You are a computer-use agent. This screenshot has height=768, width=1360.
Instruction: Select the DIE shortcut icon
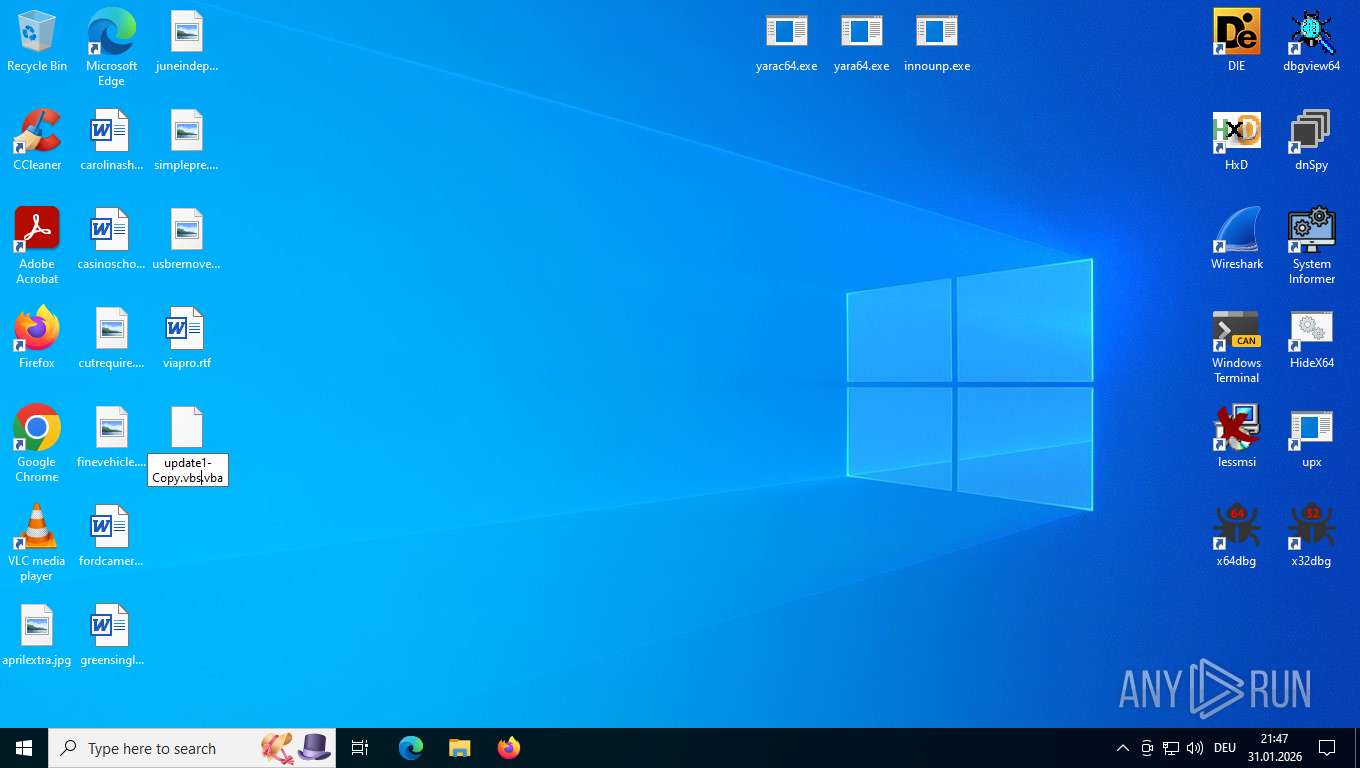(x=1237, y=42)
